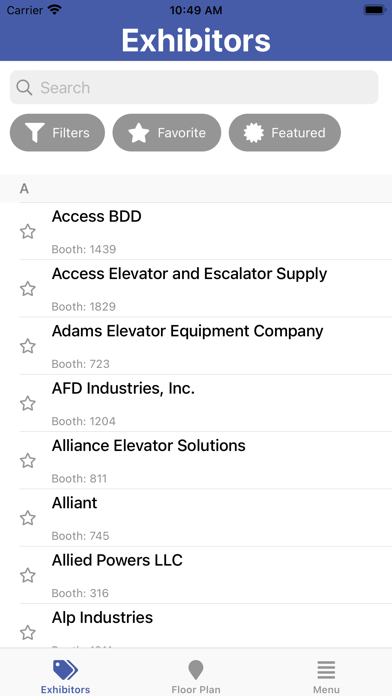This screenshot has height=696, width=392.
Task: View Allied Powers LLC exhibitor page
Action: (x=206, y=575)
